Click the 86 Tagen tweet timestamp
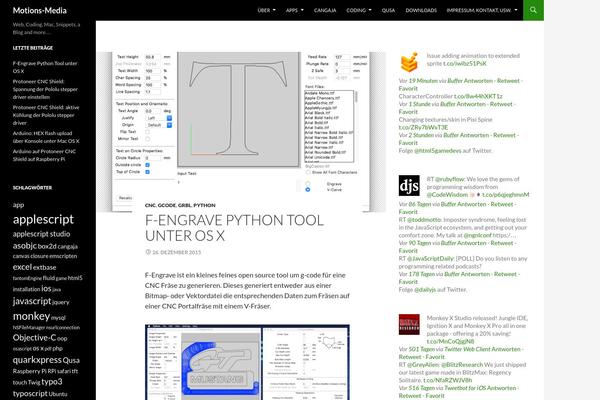The width and height of the screenshot is (600, 400). point(420,204)
